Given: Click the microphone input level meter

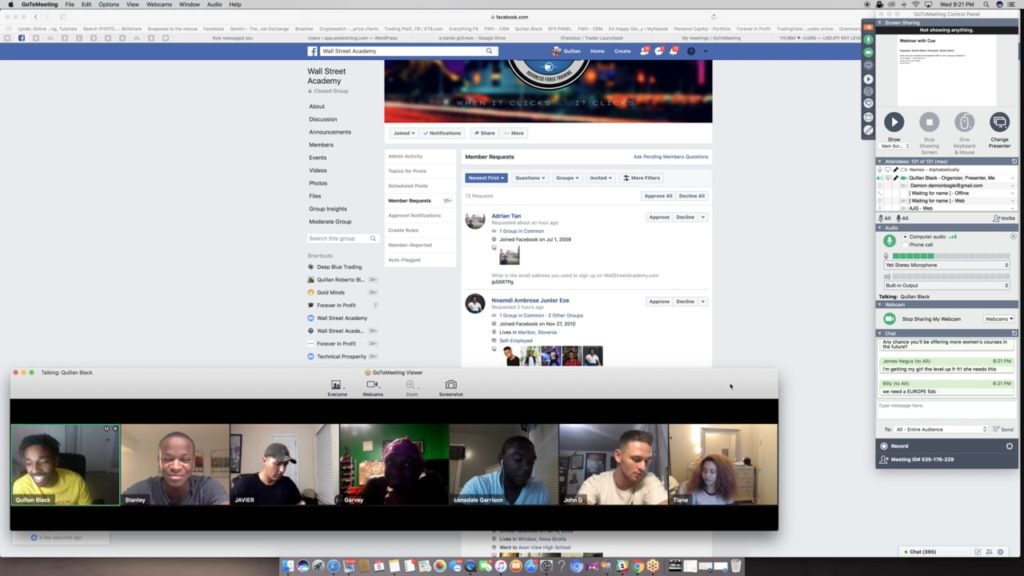Looking at the screenshot, I should [951, 256].
